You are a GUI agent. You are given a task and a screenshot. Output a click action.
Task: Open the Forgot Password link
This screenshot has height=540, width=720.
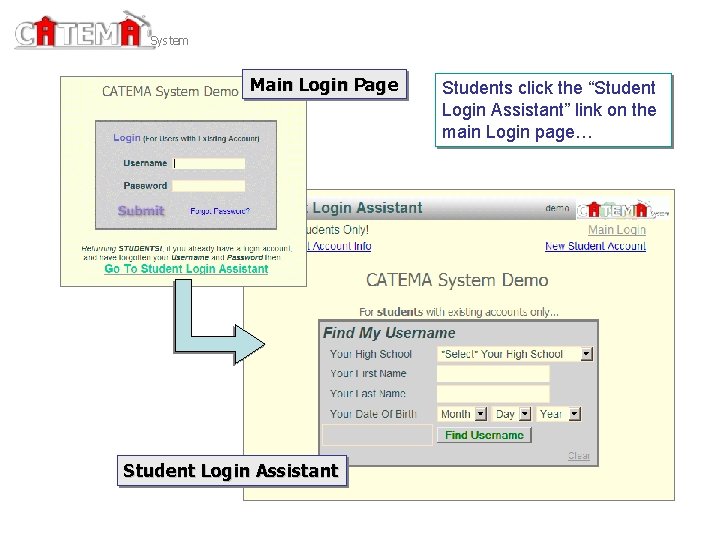[x=220, y=211]
